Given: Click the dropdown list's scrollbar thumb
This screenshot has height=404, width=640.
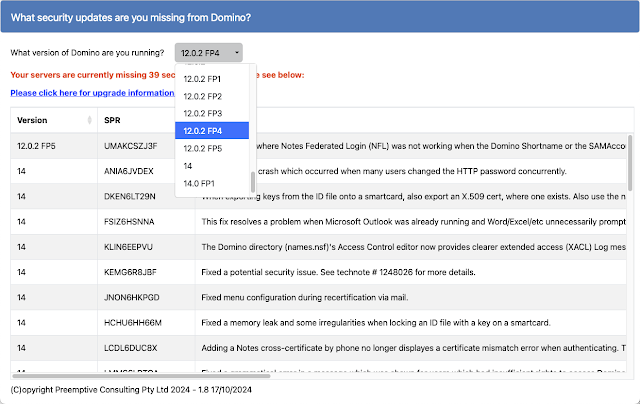Looking at the screenshot, I should [x=253, y=182].
